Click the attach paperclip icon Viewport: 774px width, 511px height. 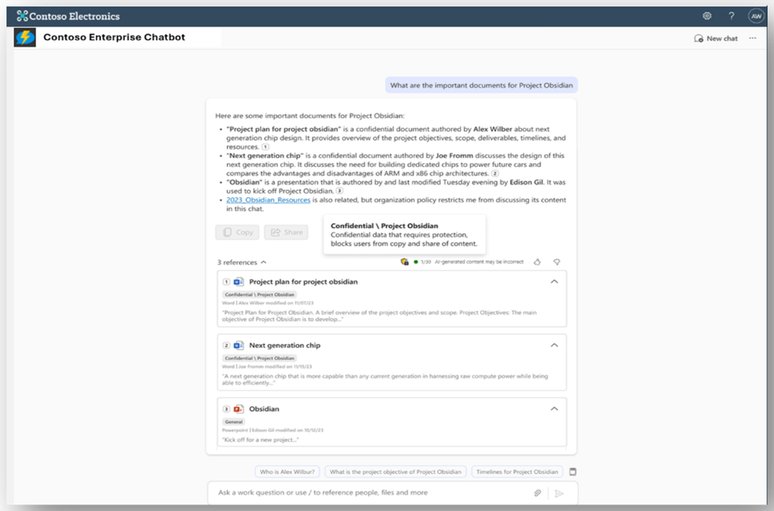538,493
